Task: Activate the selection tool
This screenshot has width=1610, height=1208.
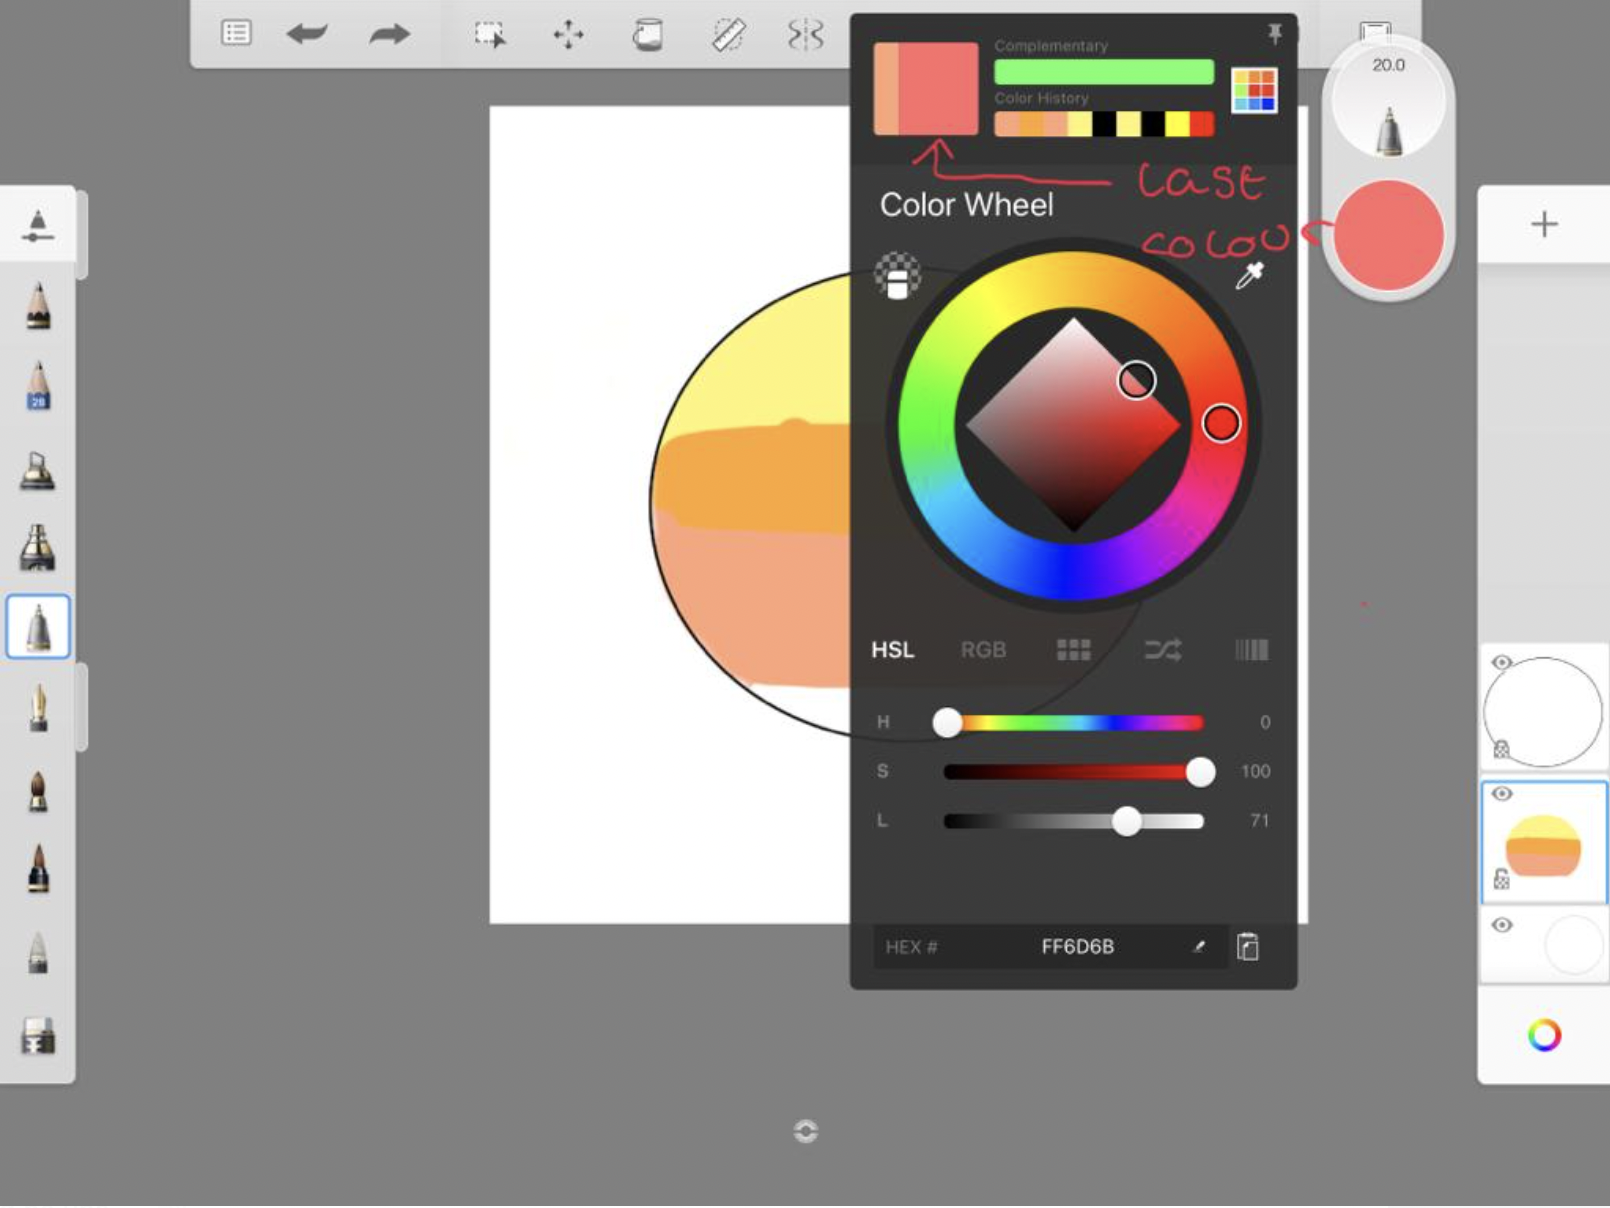Action: [490, 34]
